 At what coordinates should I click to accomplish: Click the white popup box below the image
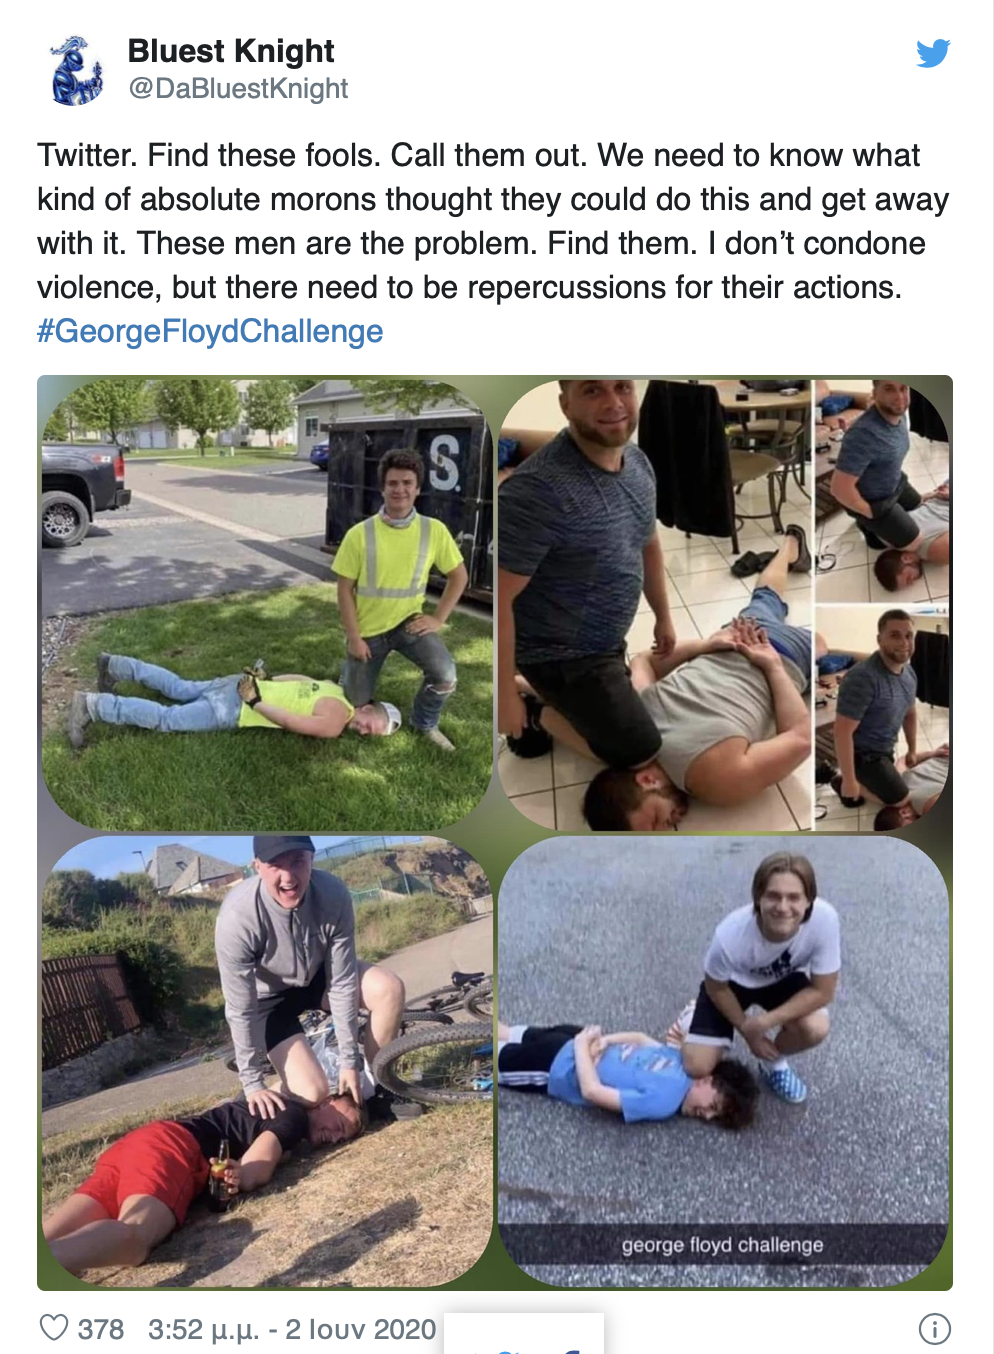524,1333
